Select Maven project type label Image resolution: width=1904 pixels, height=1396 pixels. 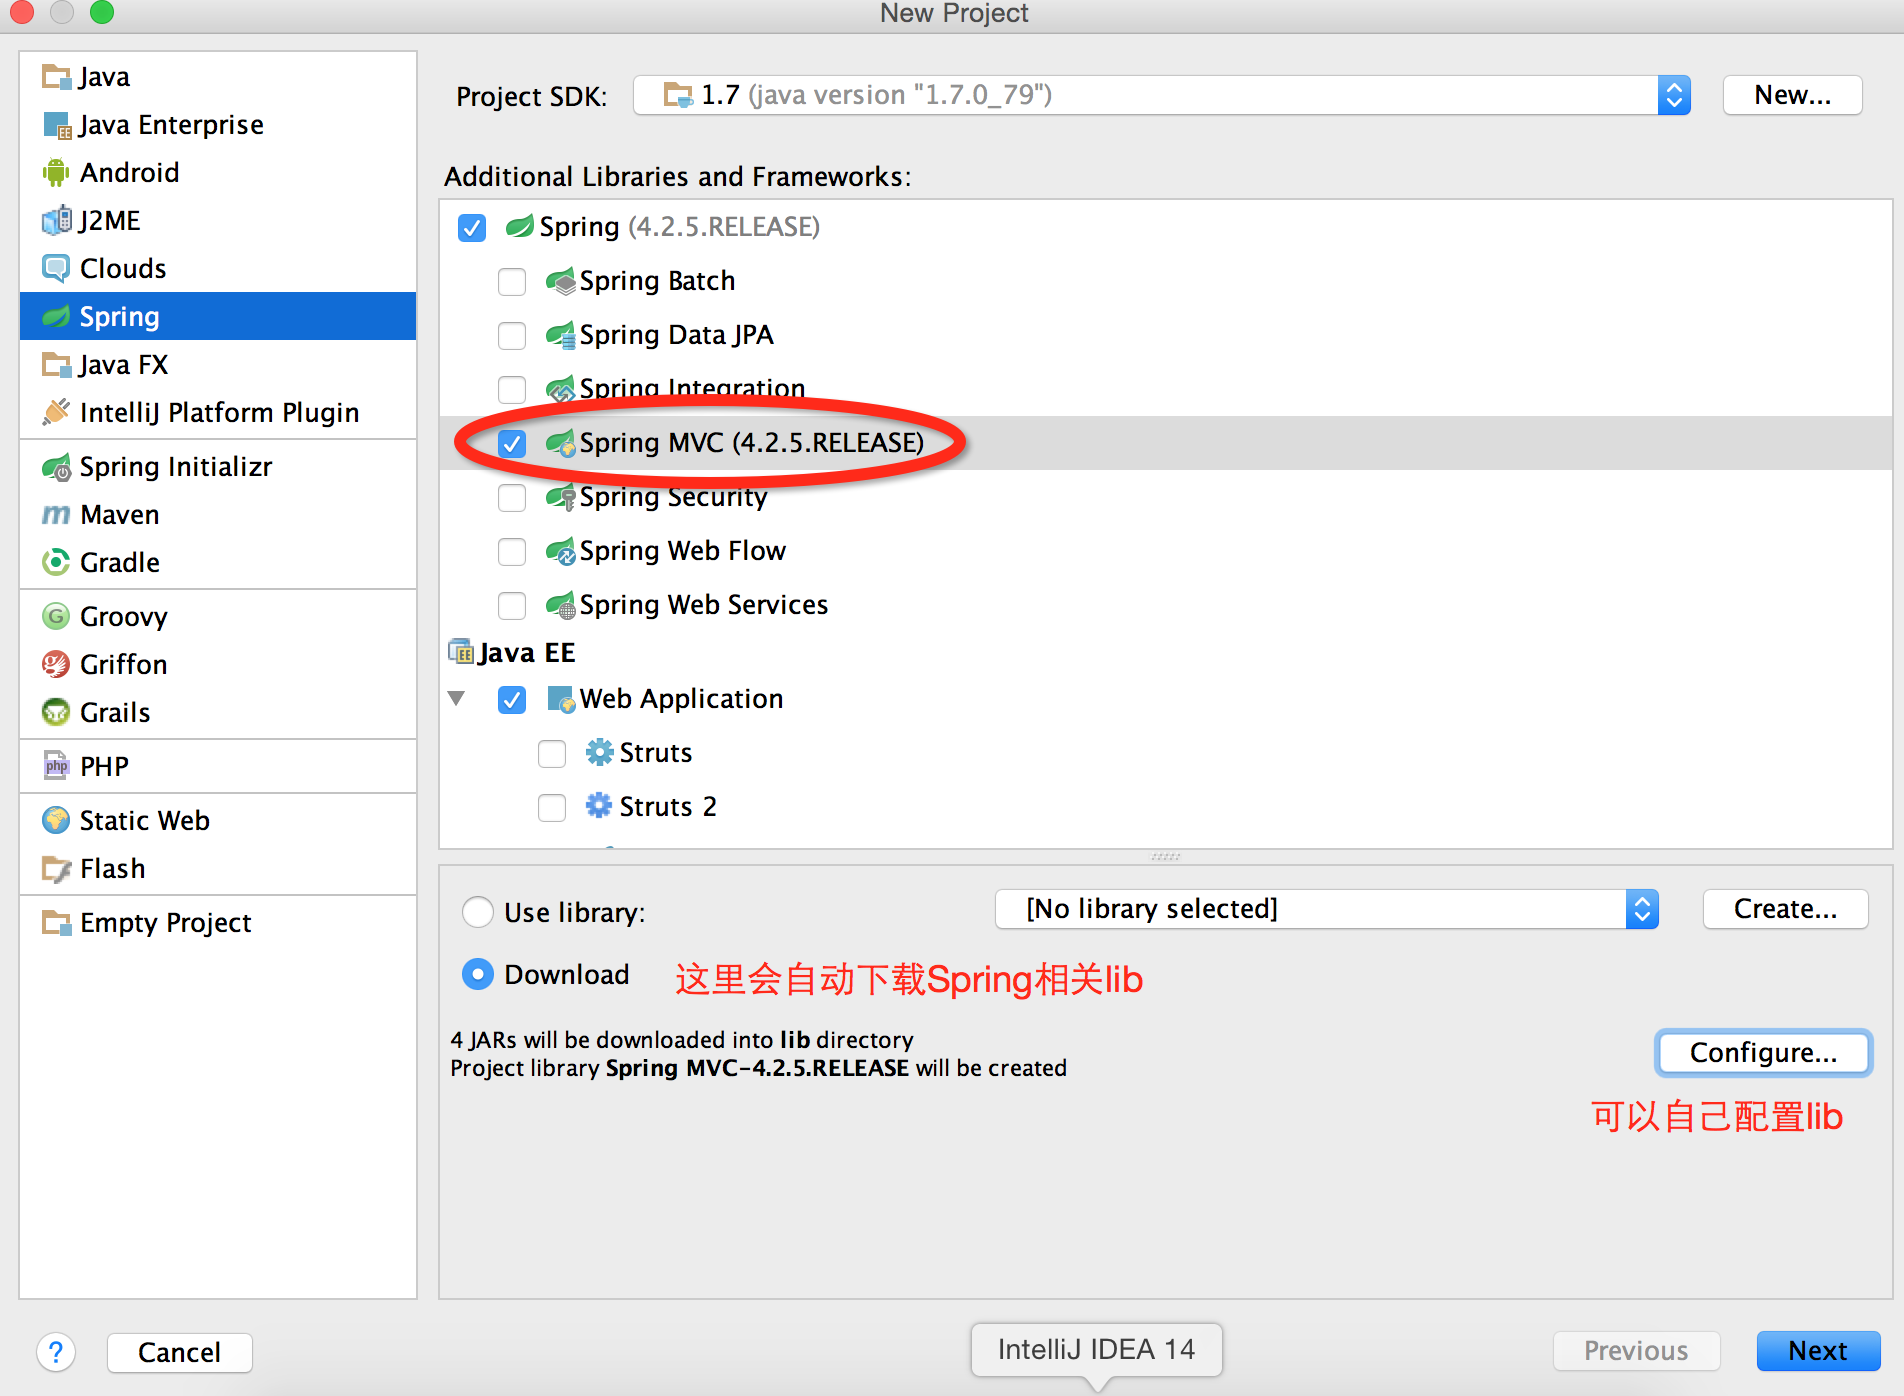120,515
